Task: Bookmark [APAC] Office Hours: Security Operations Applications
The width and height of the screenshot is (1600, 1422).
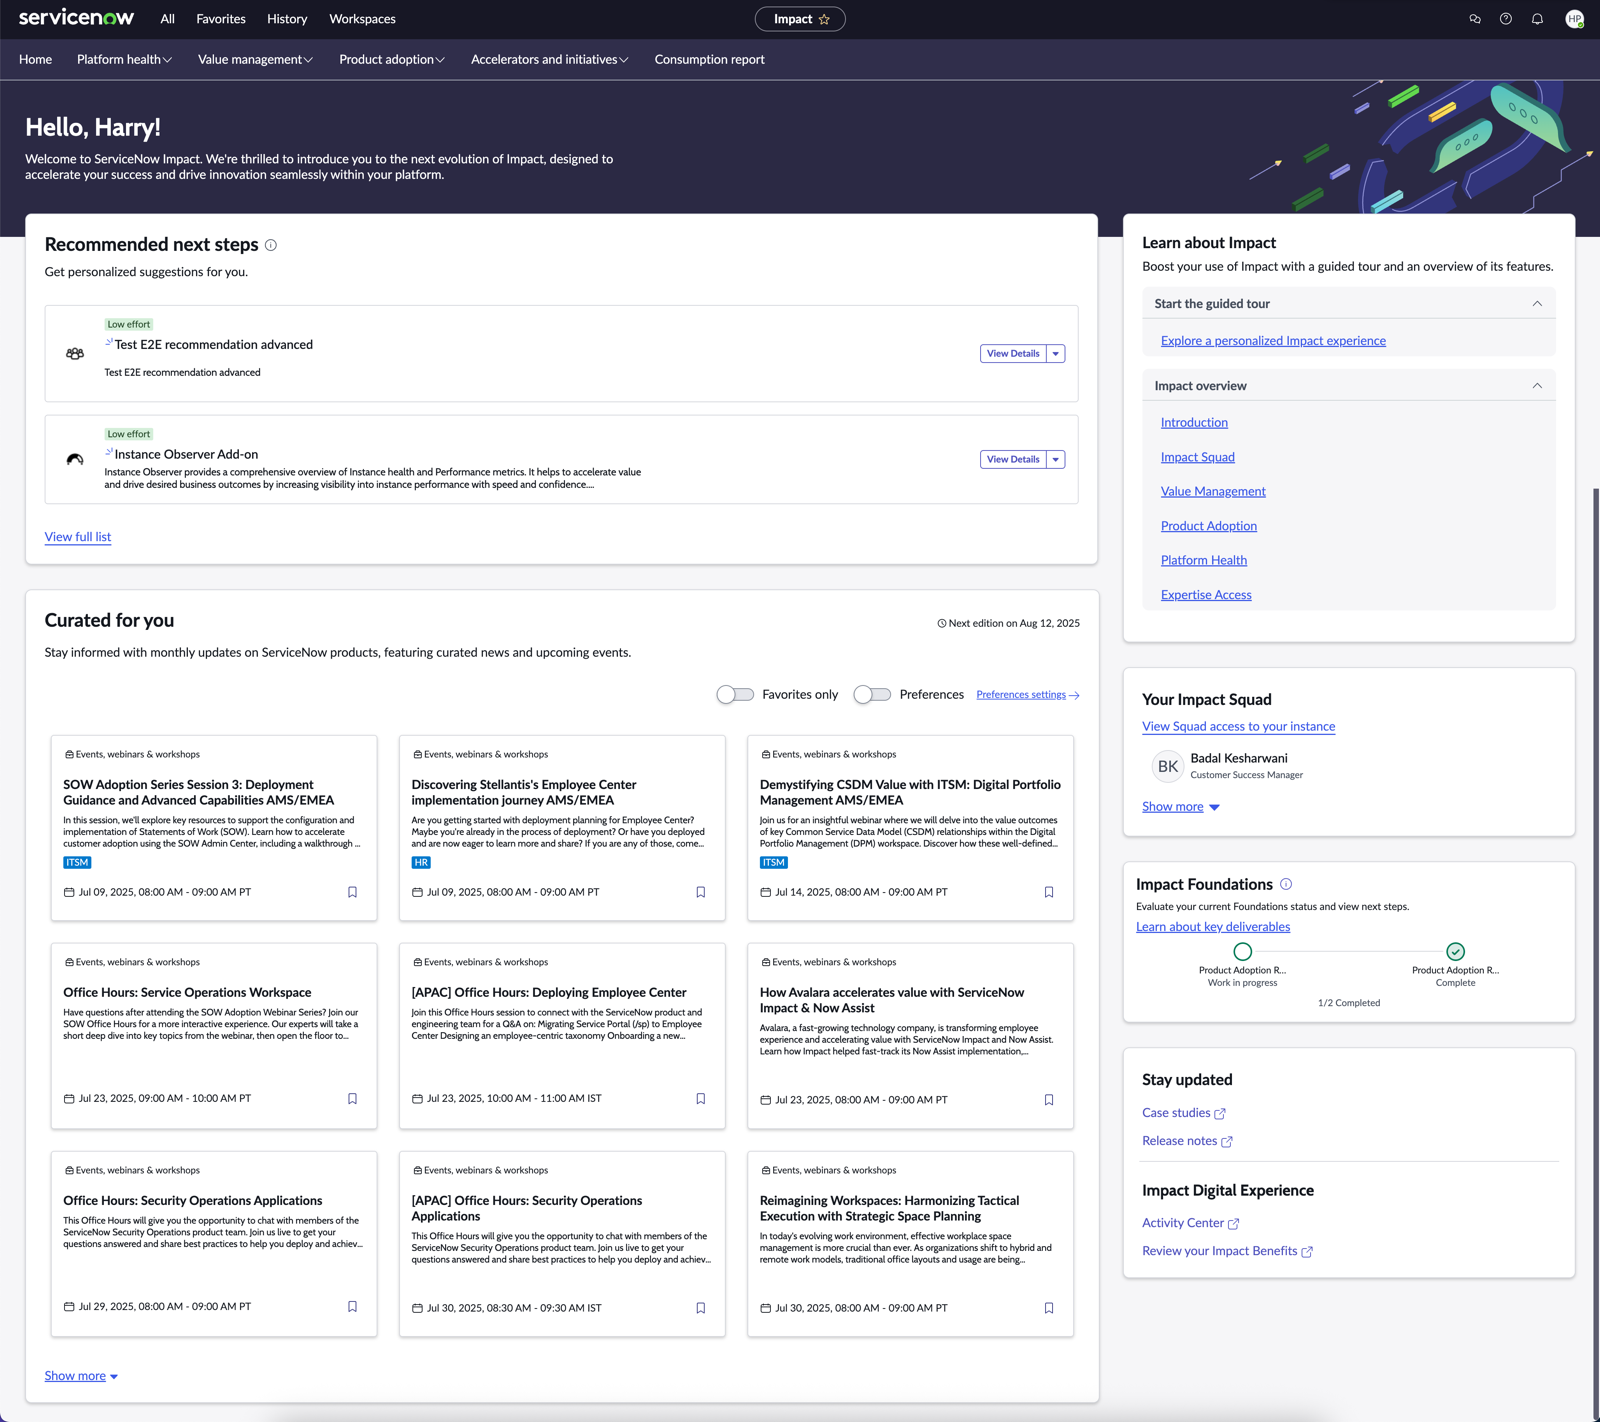Action: 700,1308
